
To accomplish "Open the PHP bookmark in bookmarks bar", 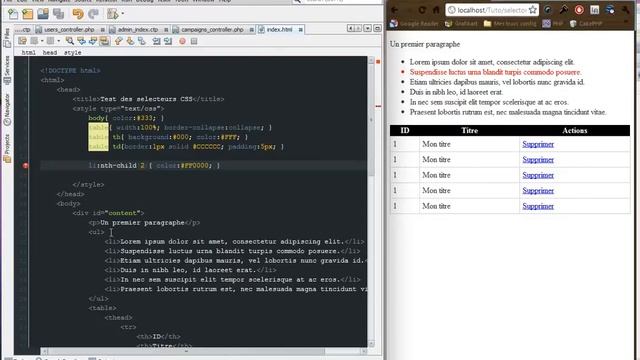I will tap(553, 24).
